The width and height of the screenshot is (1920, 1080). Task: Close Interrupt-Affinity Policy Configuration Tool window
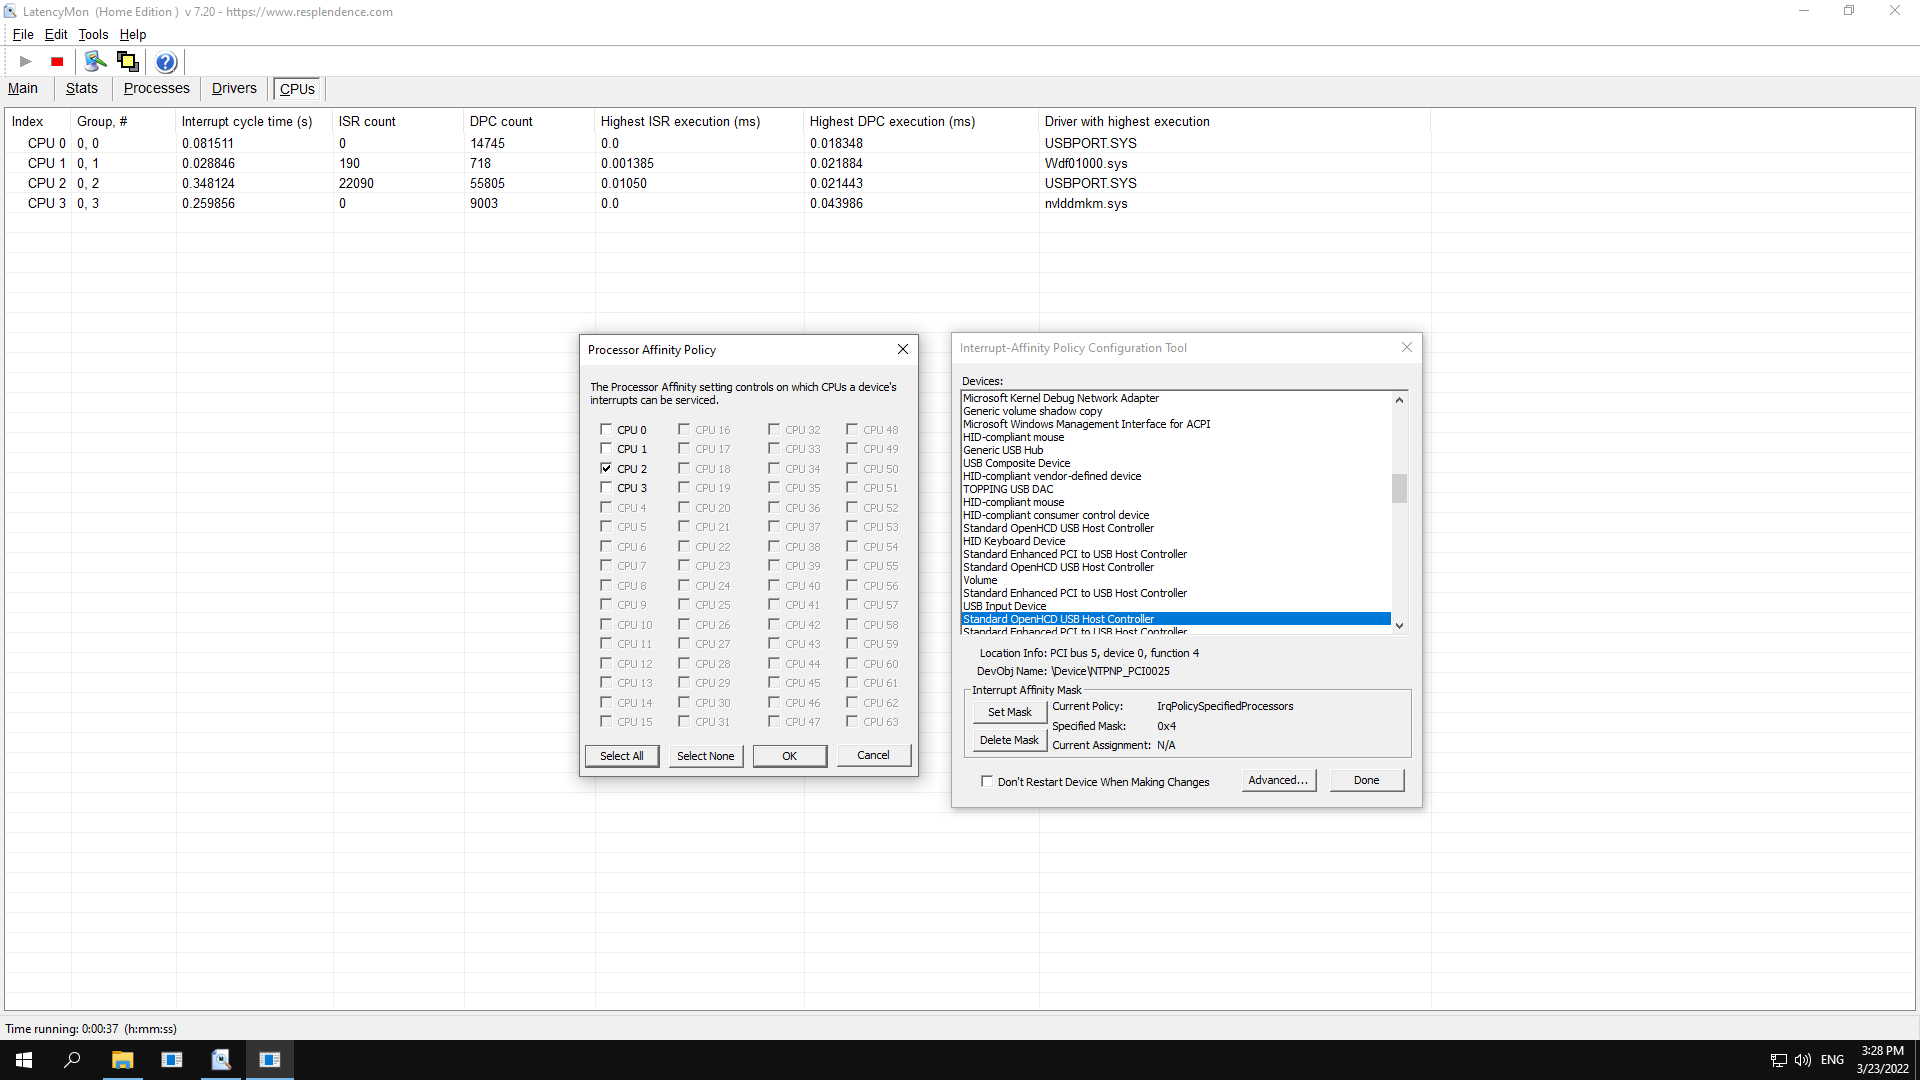pyautogui.click(x=1407, y=347)
